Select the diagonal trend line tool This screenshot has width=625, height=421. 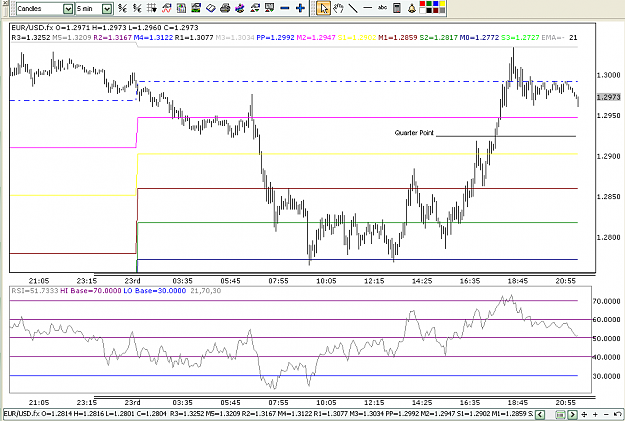(x=353, y=8)
